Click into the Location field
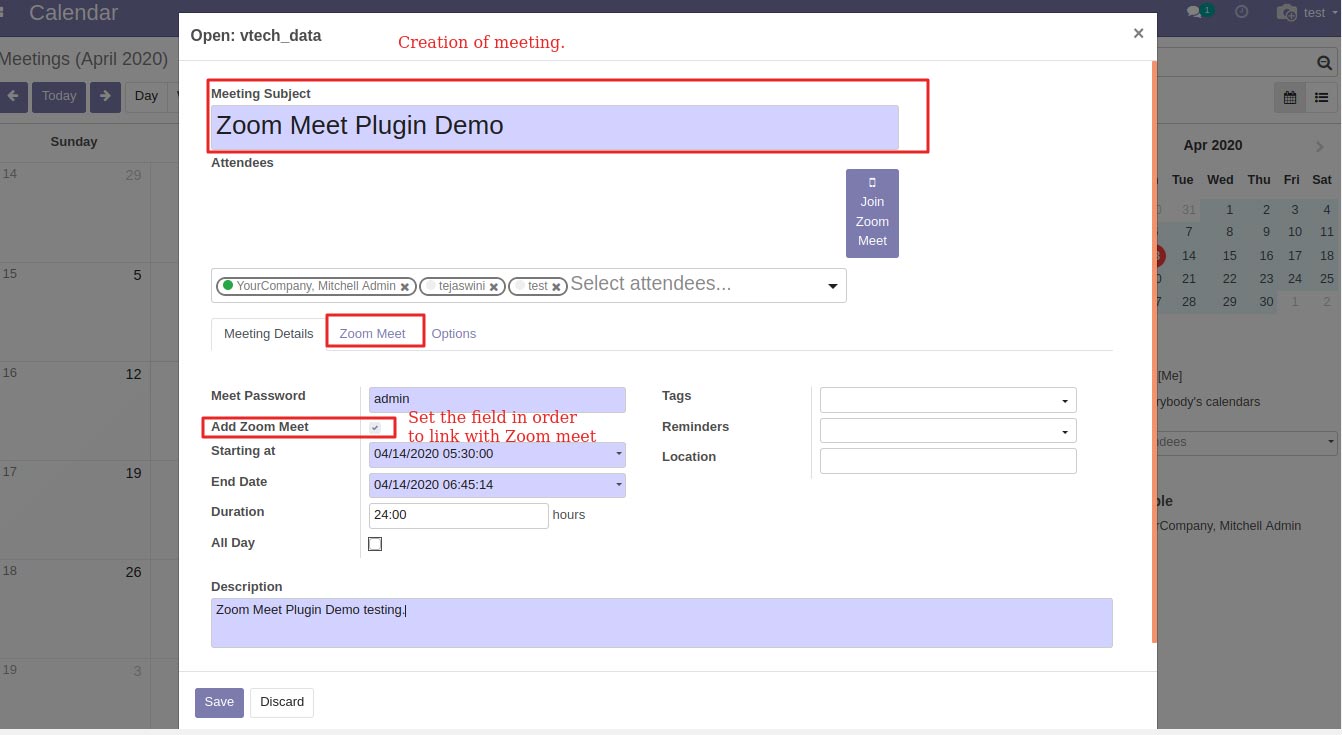Viewport: 1342px width, 735px height. click(x=948, y=460)
